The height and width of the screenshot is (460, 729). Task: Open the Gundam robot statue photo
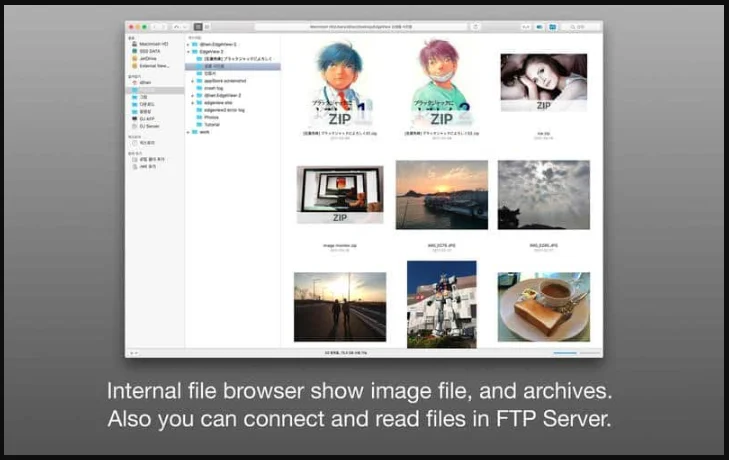[442, 304]
